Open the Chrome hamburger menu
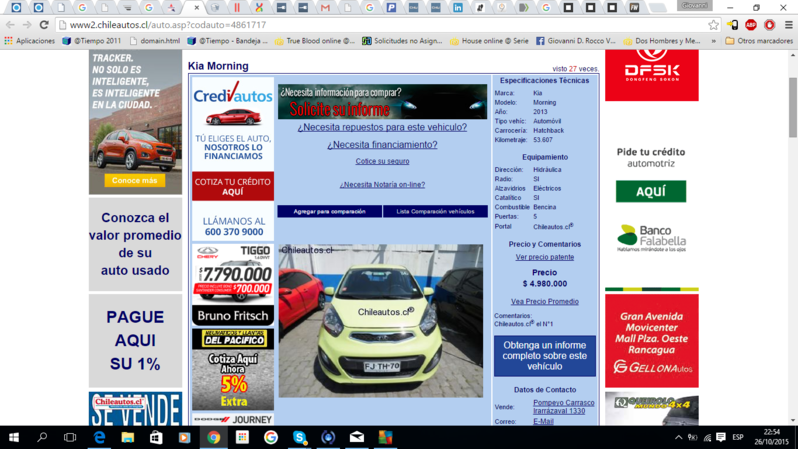This screenshot has height=449, width=798. click(x=788, y=24)
